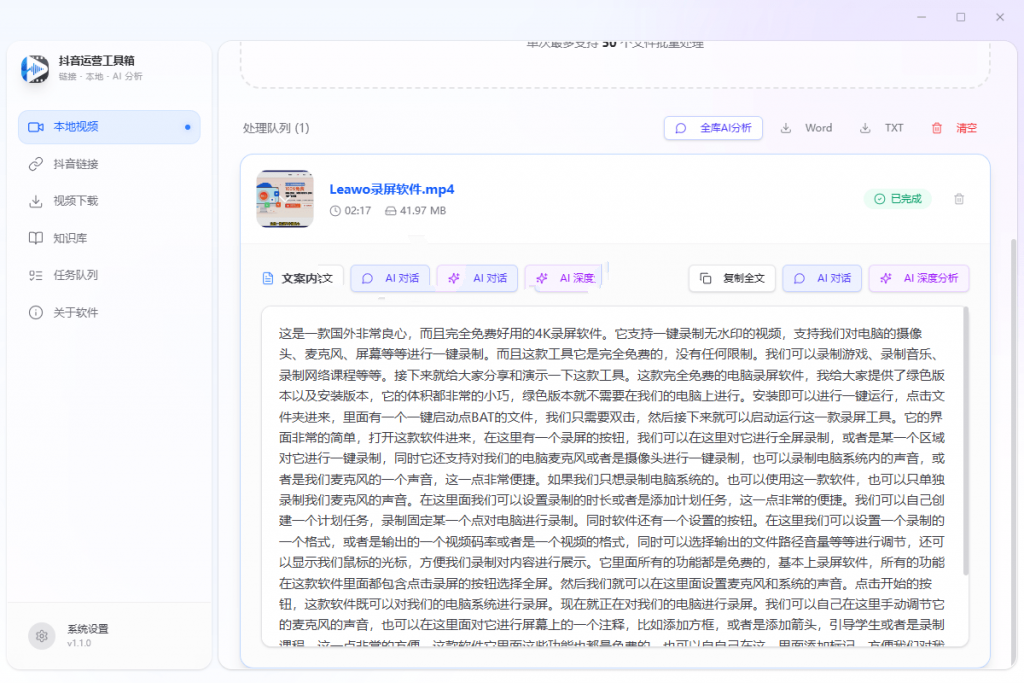Click AI 对话 button beside 文案内文 tab
1024x683 pixels.
(x=391, y=278)
